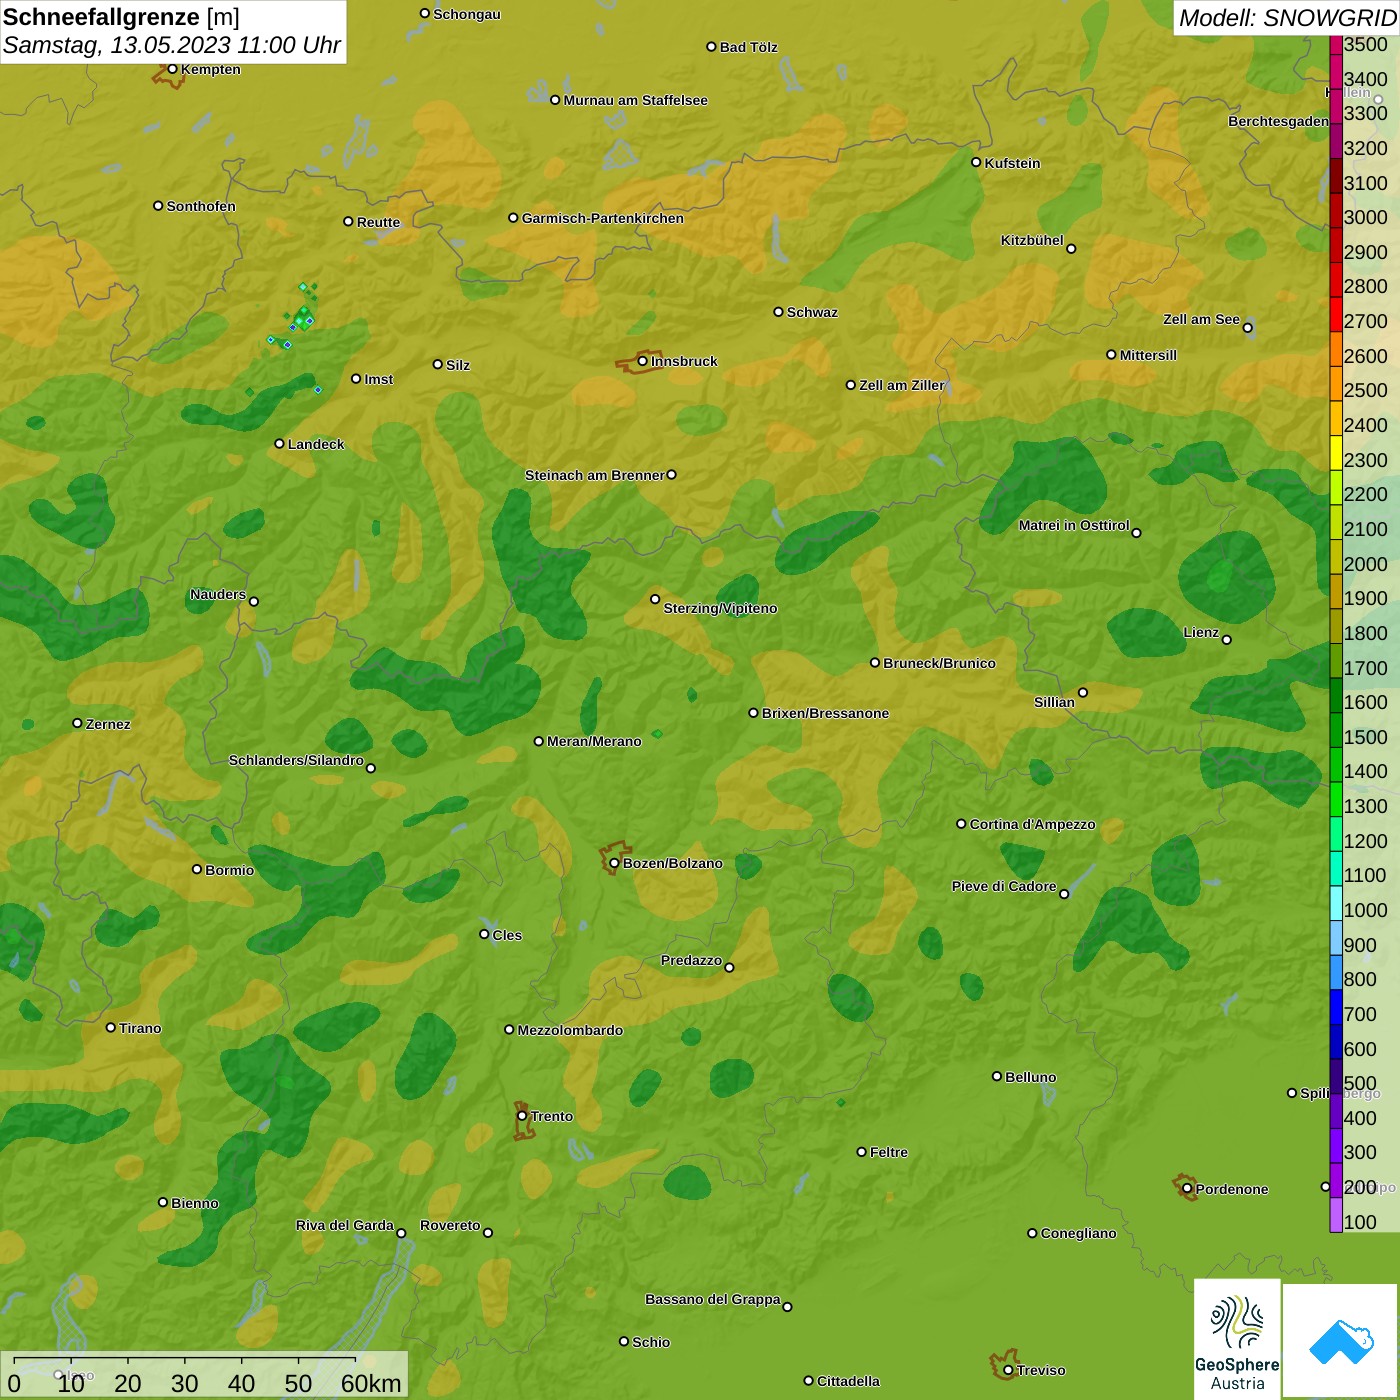The image size is (1400, 1400).
Task: Click the Pordenone city marker
Action: (x=1187, y=1189)
